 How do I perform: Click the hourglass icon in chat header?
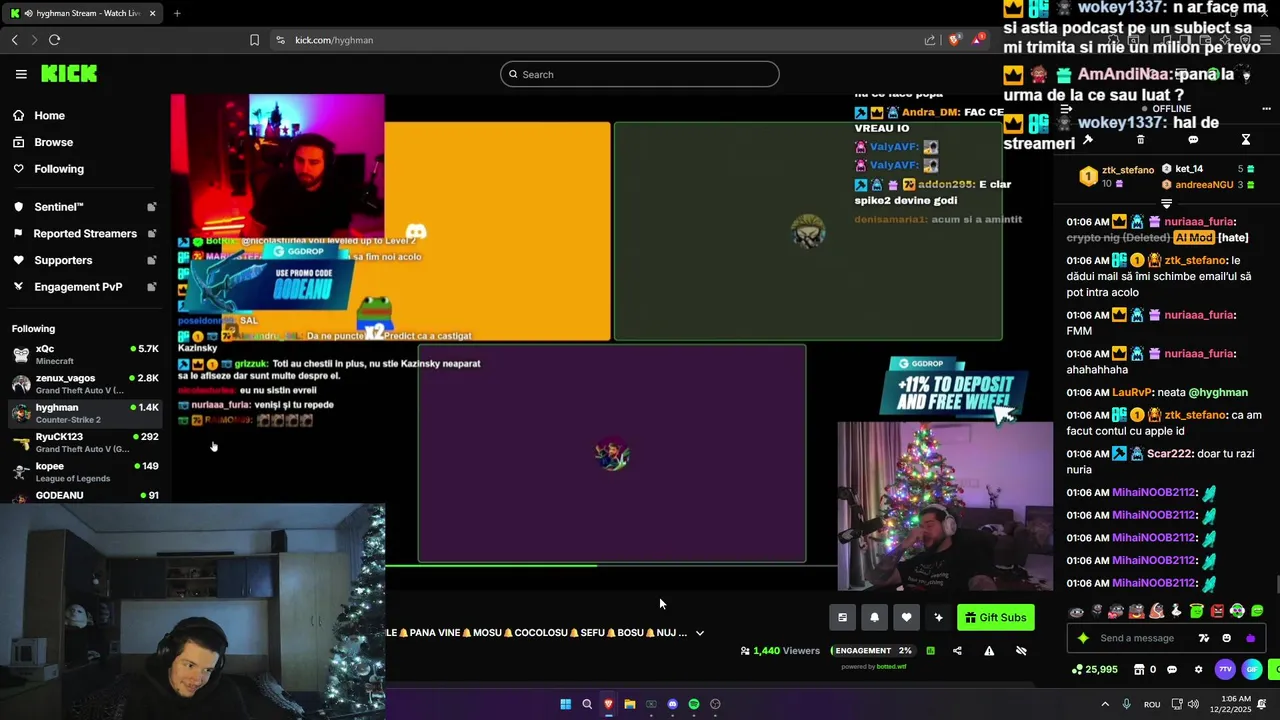pyautogui.click(x=1246, y=140)
